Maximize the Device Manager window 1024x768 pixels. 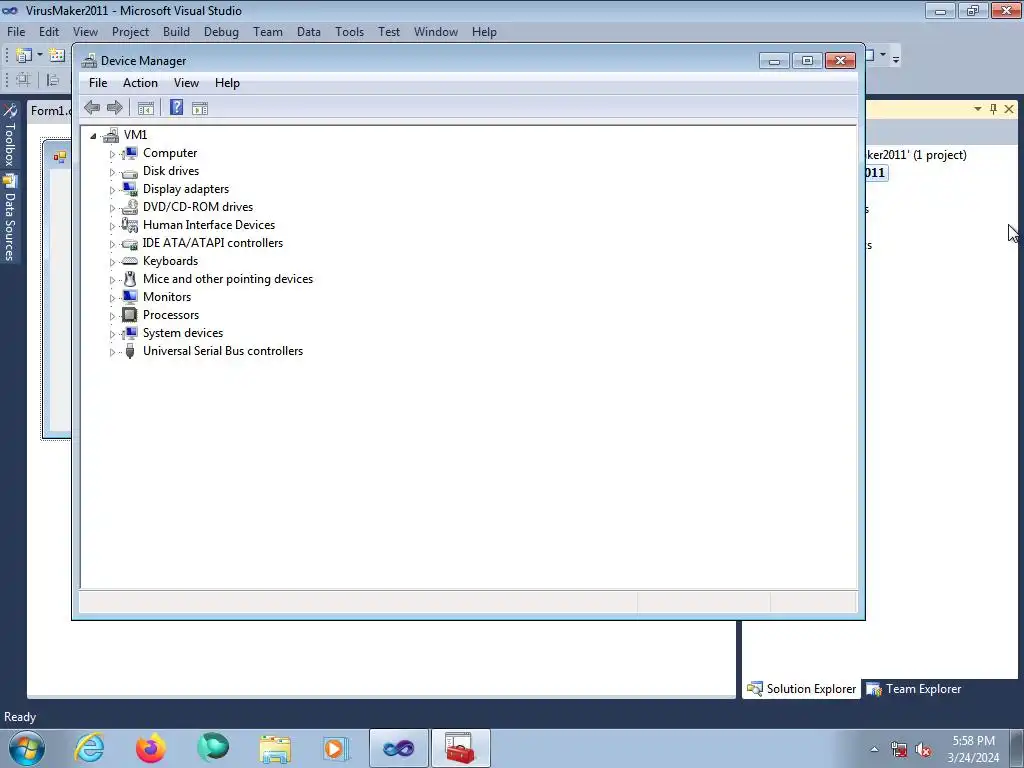point(807,61)
